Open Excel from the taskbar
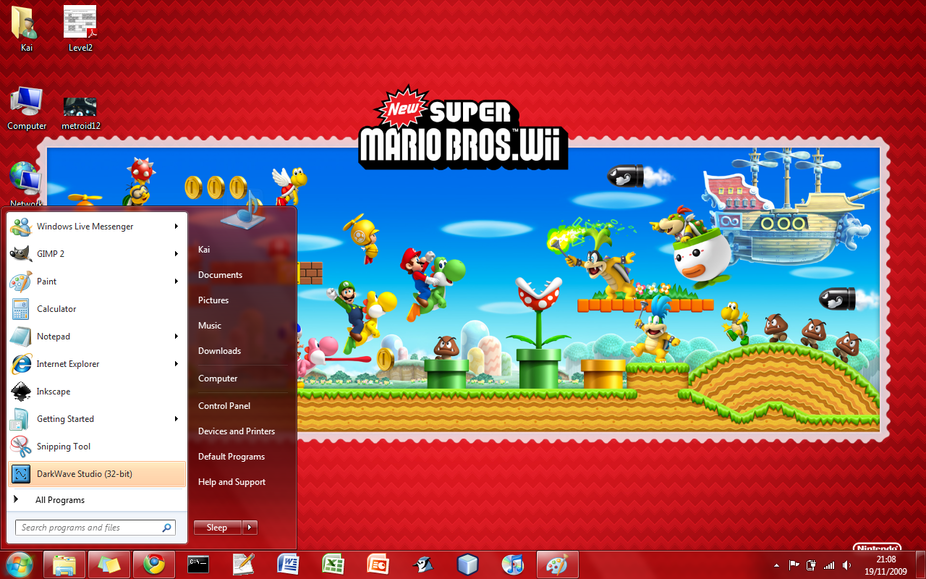The width and height of the screenshot is (926, 579). (x=333, y=564)
